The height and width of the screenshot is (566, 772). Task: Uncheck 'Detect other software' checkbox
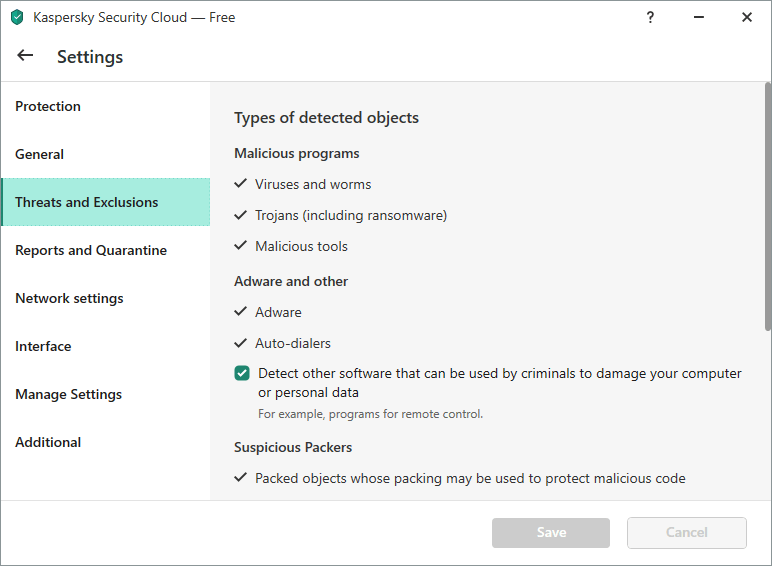tap(242, 374)
